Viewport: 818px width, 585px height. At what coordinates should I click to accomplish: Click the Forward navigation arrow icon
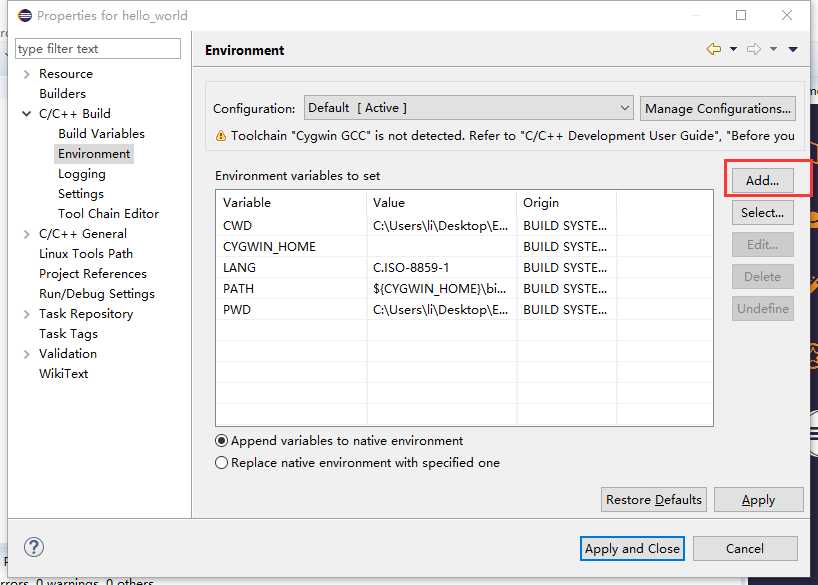(754, 49)
